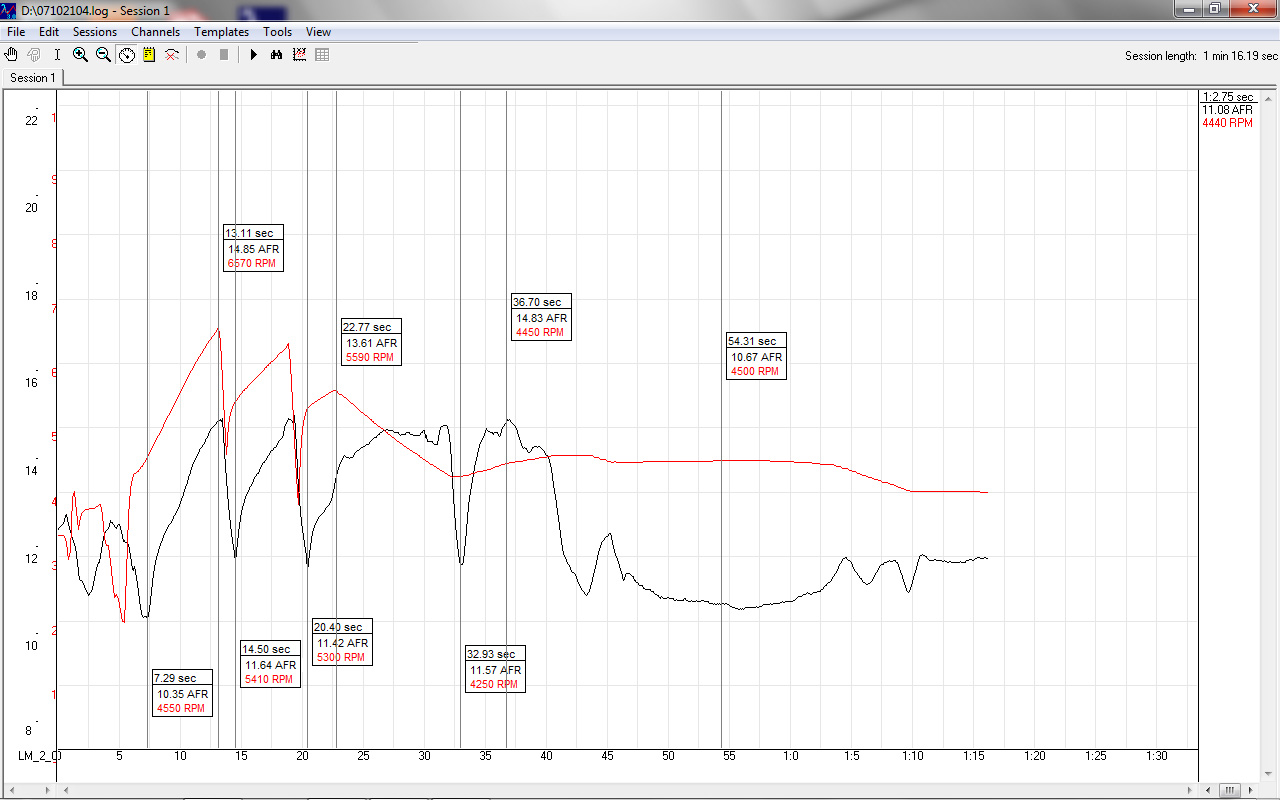Open the scatter plot chart icon

299,55
